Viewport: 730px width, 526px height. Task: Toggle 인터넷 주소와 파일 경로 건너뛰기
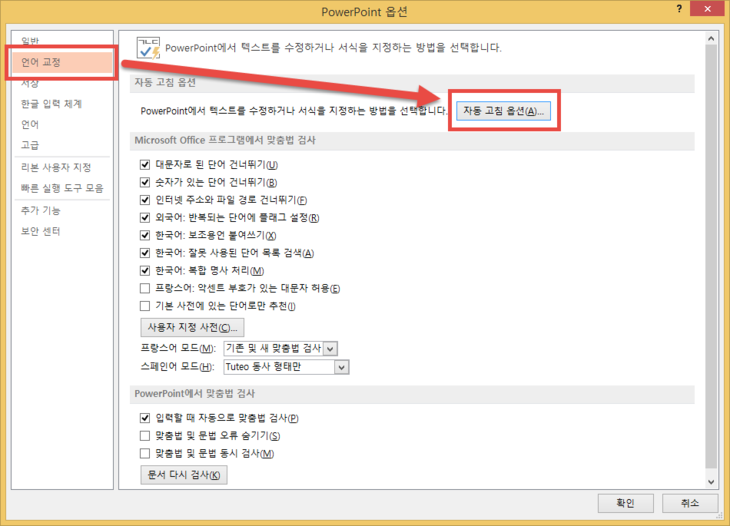(145, 200)
